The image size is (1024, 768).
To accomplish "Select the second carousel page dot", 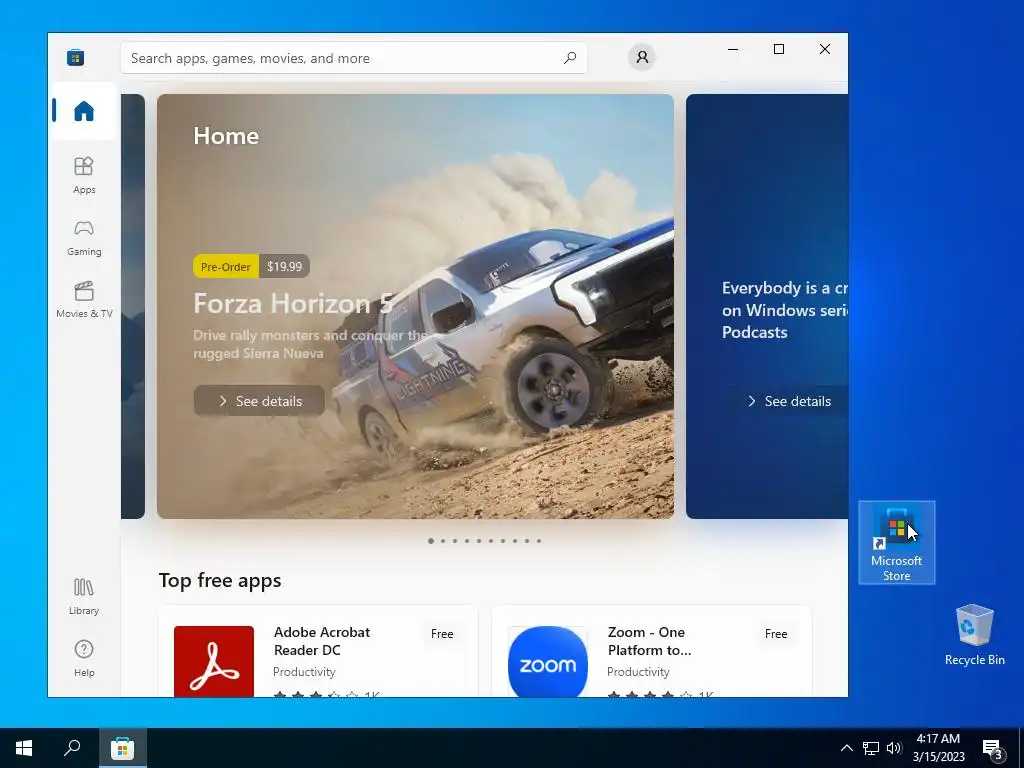I will click(x=443, y=541).
